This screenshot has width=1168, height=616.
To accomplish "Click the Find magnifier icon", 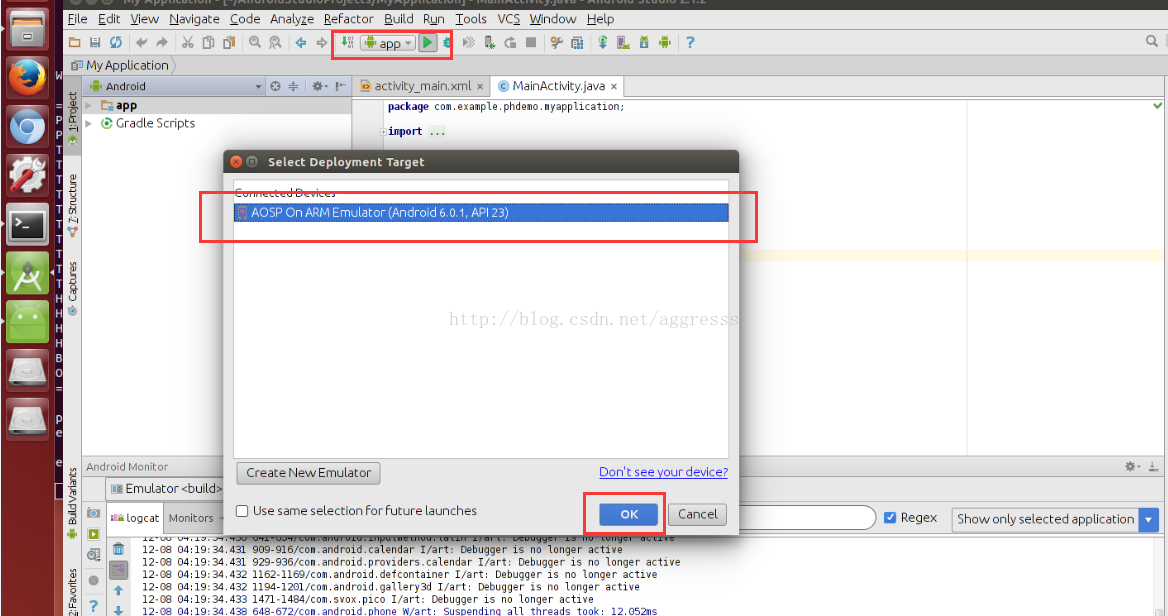I will click(x=255, y=42).
